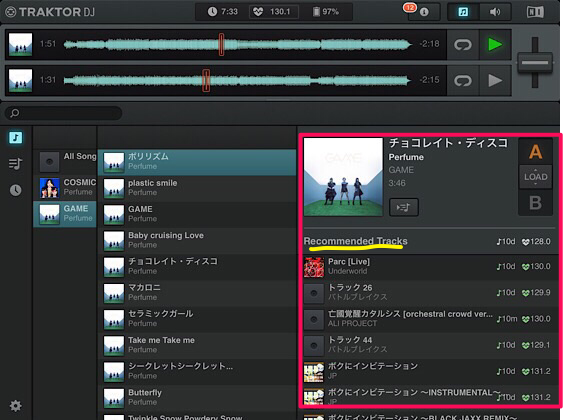Screen dimensions: 563x420
Task: Select GAME album in album list
Action: 65,214
